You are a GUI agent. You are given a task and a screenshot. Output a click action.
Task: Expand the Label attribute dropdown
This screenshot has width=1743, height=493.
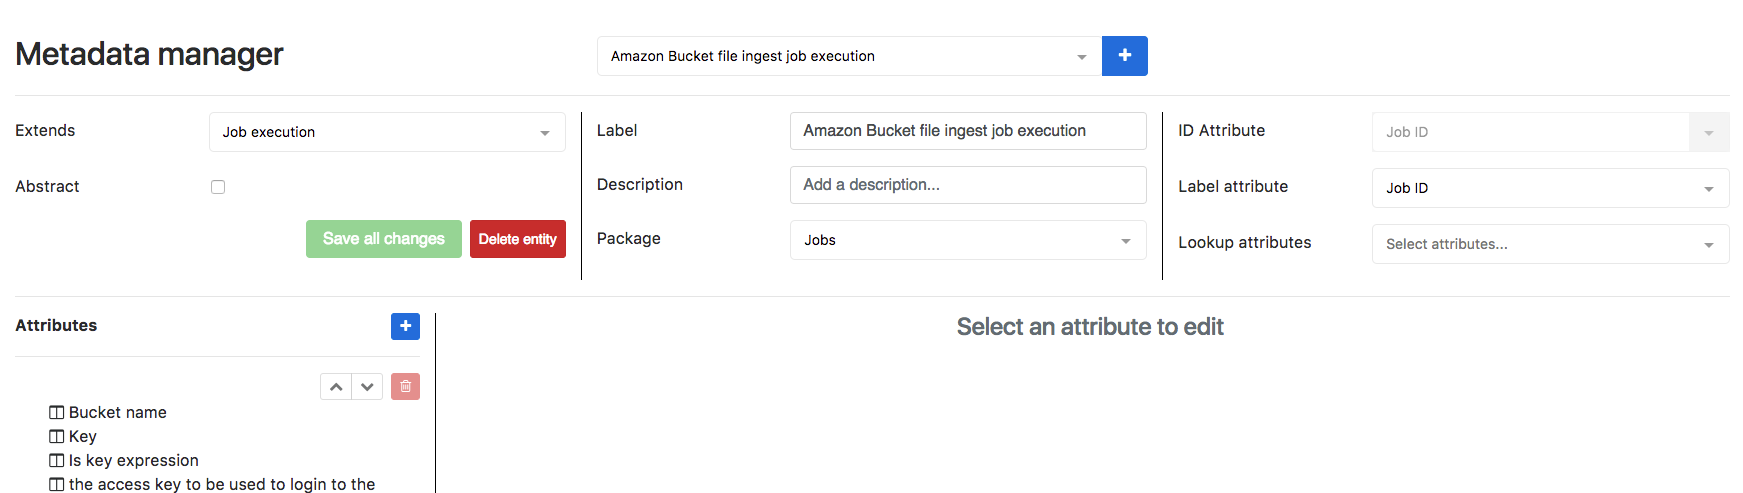1549,188
